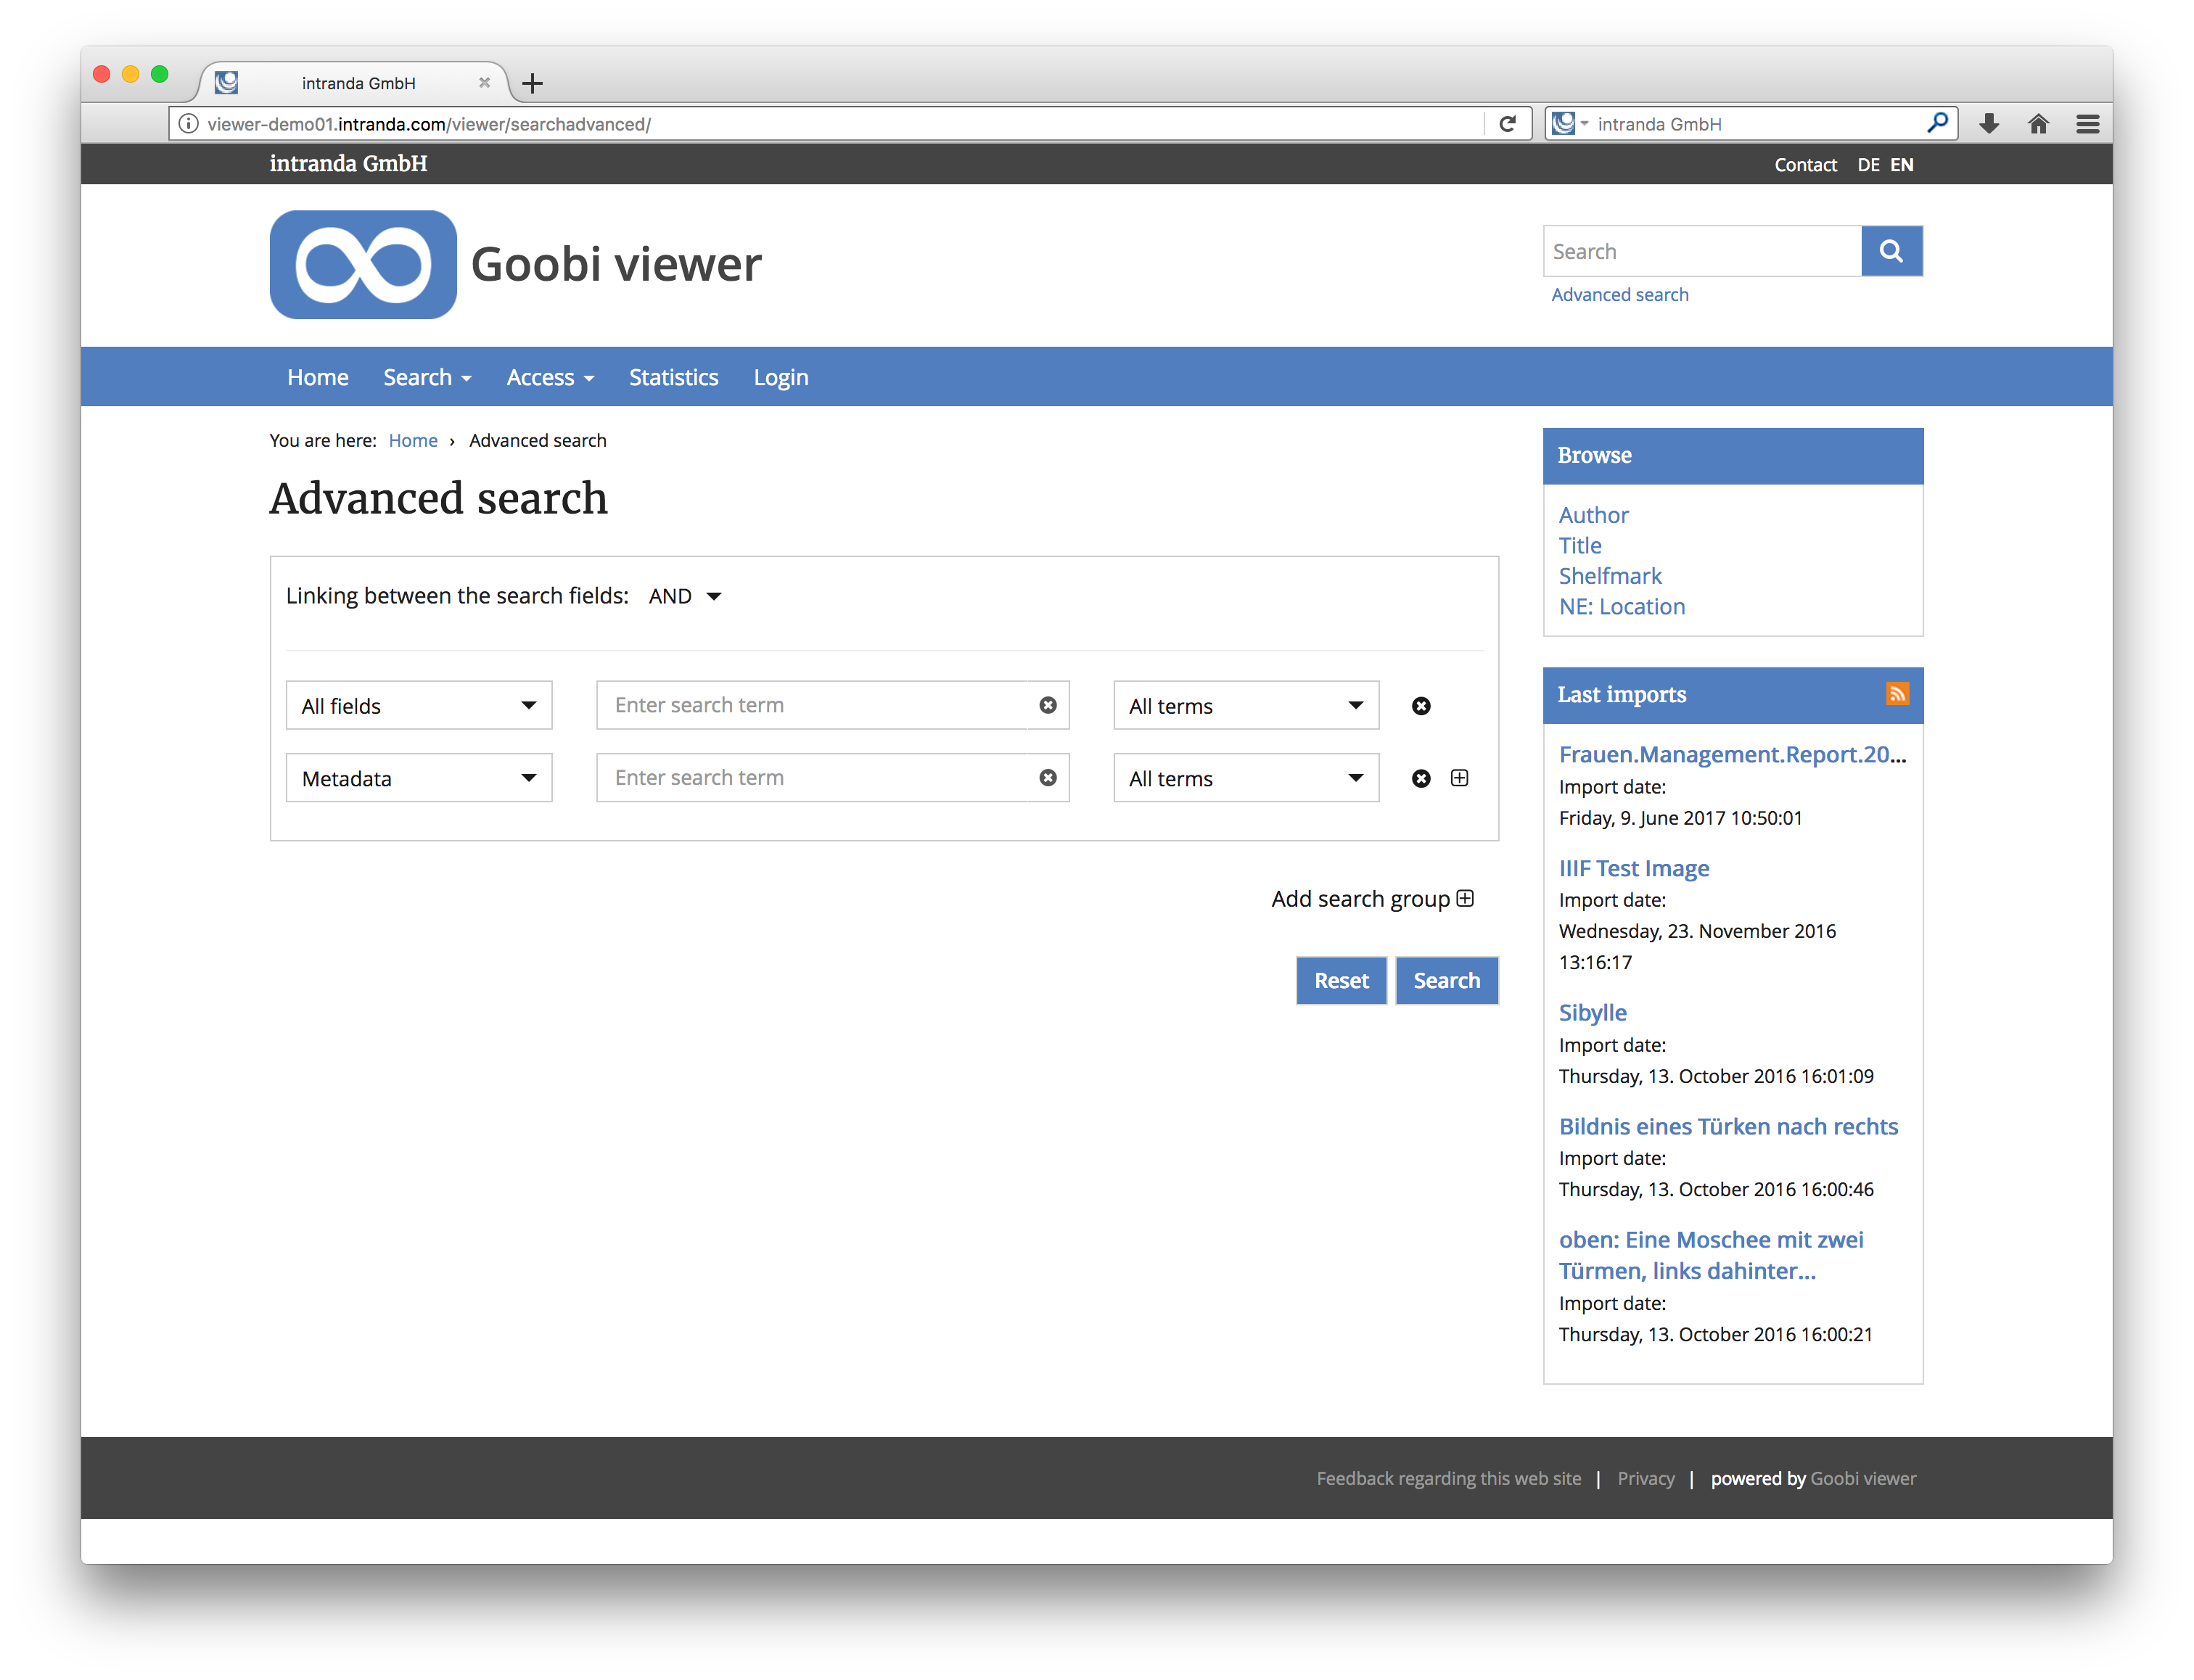Image resolution: width=2194 pixels, height=1680 pixels.
Task: Click the Advanced search link under search box
Action: coord(1620,295)
